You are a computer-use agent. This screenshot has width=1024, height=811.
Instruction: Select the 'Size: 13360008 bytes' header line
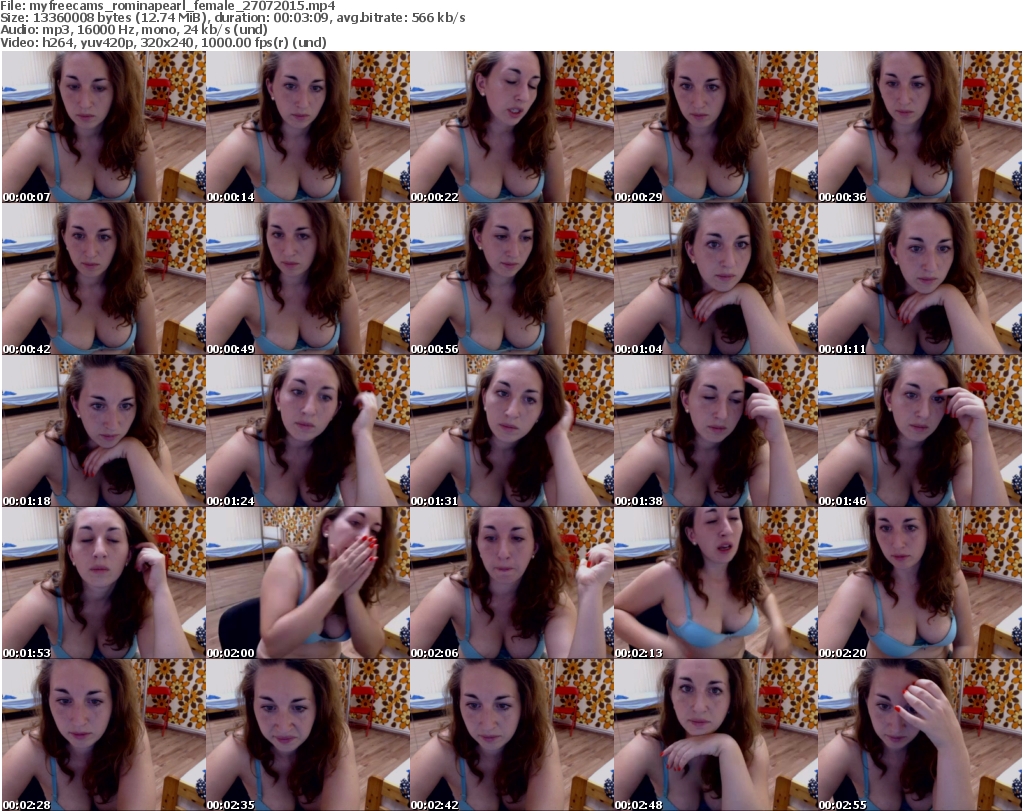click(x=232, y=18)
